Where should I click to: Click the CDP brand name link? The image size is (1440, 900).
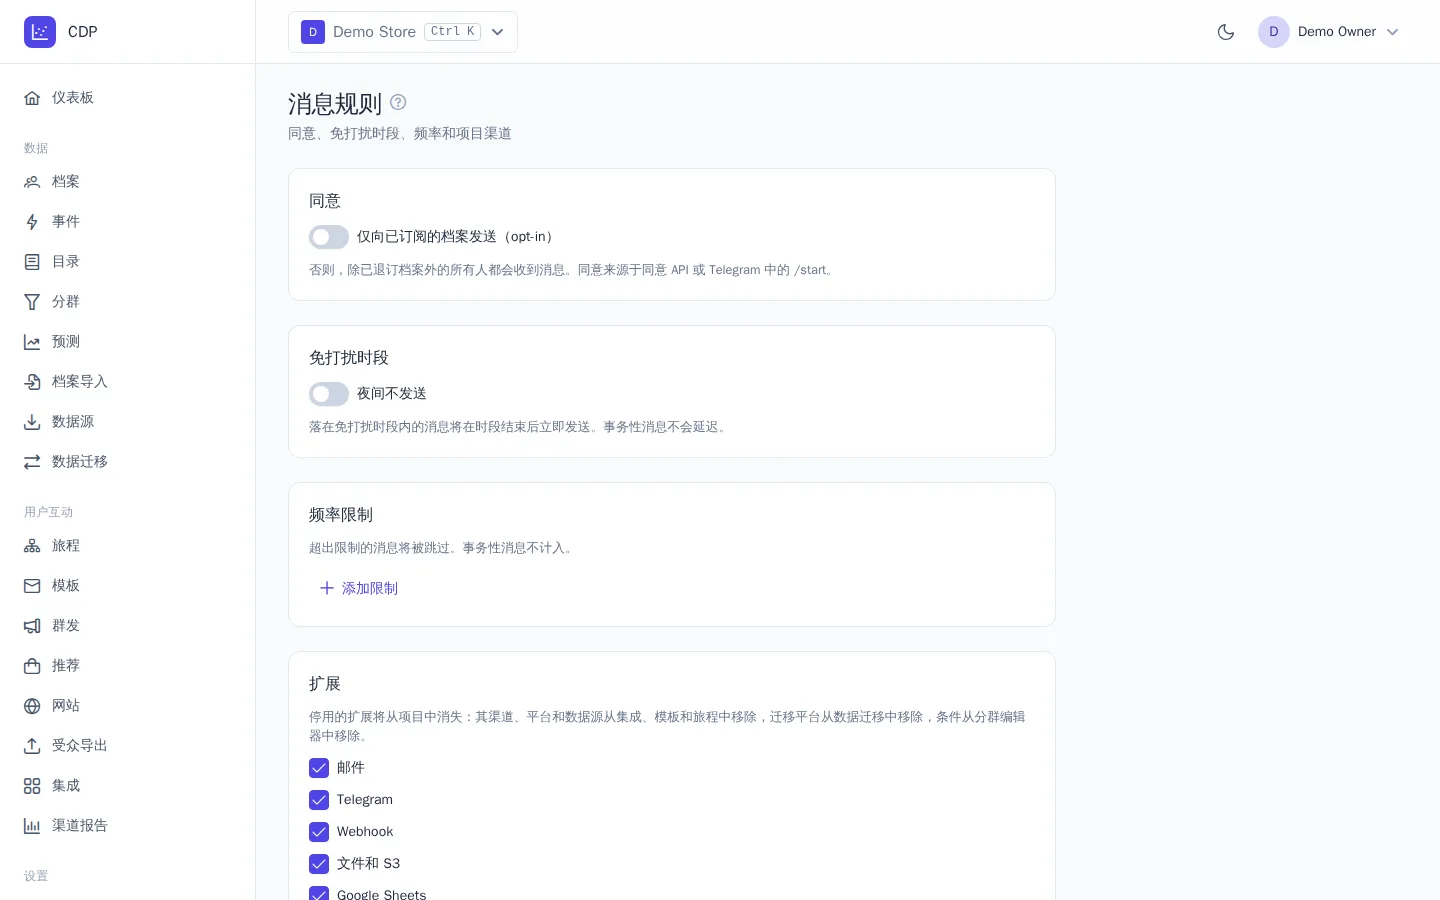click(x=83, y=32)
